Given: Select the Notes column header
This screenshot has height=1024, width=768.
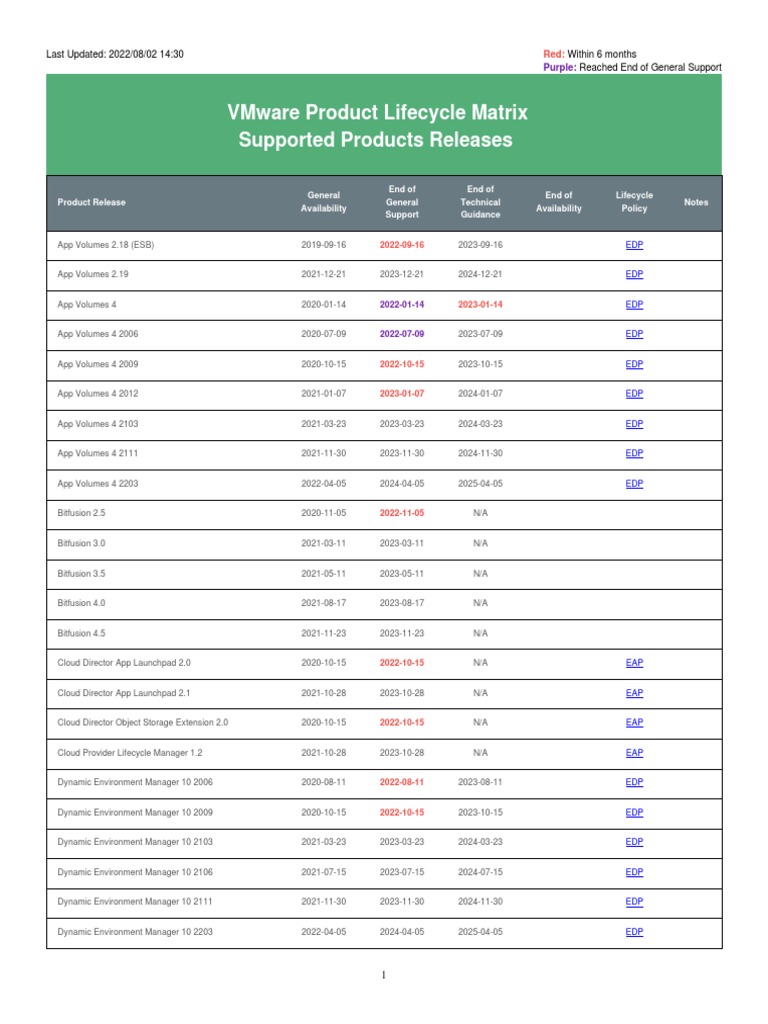Looking at the screenshot, I should tap(696, 202).
